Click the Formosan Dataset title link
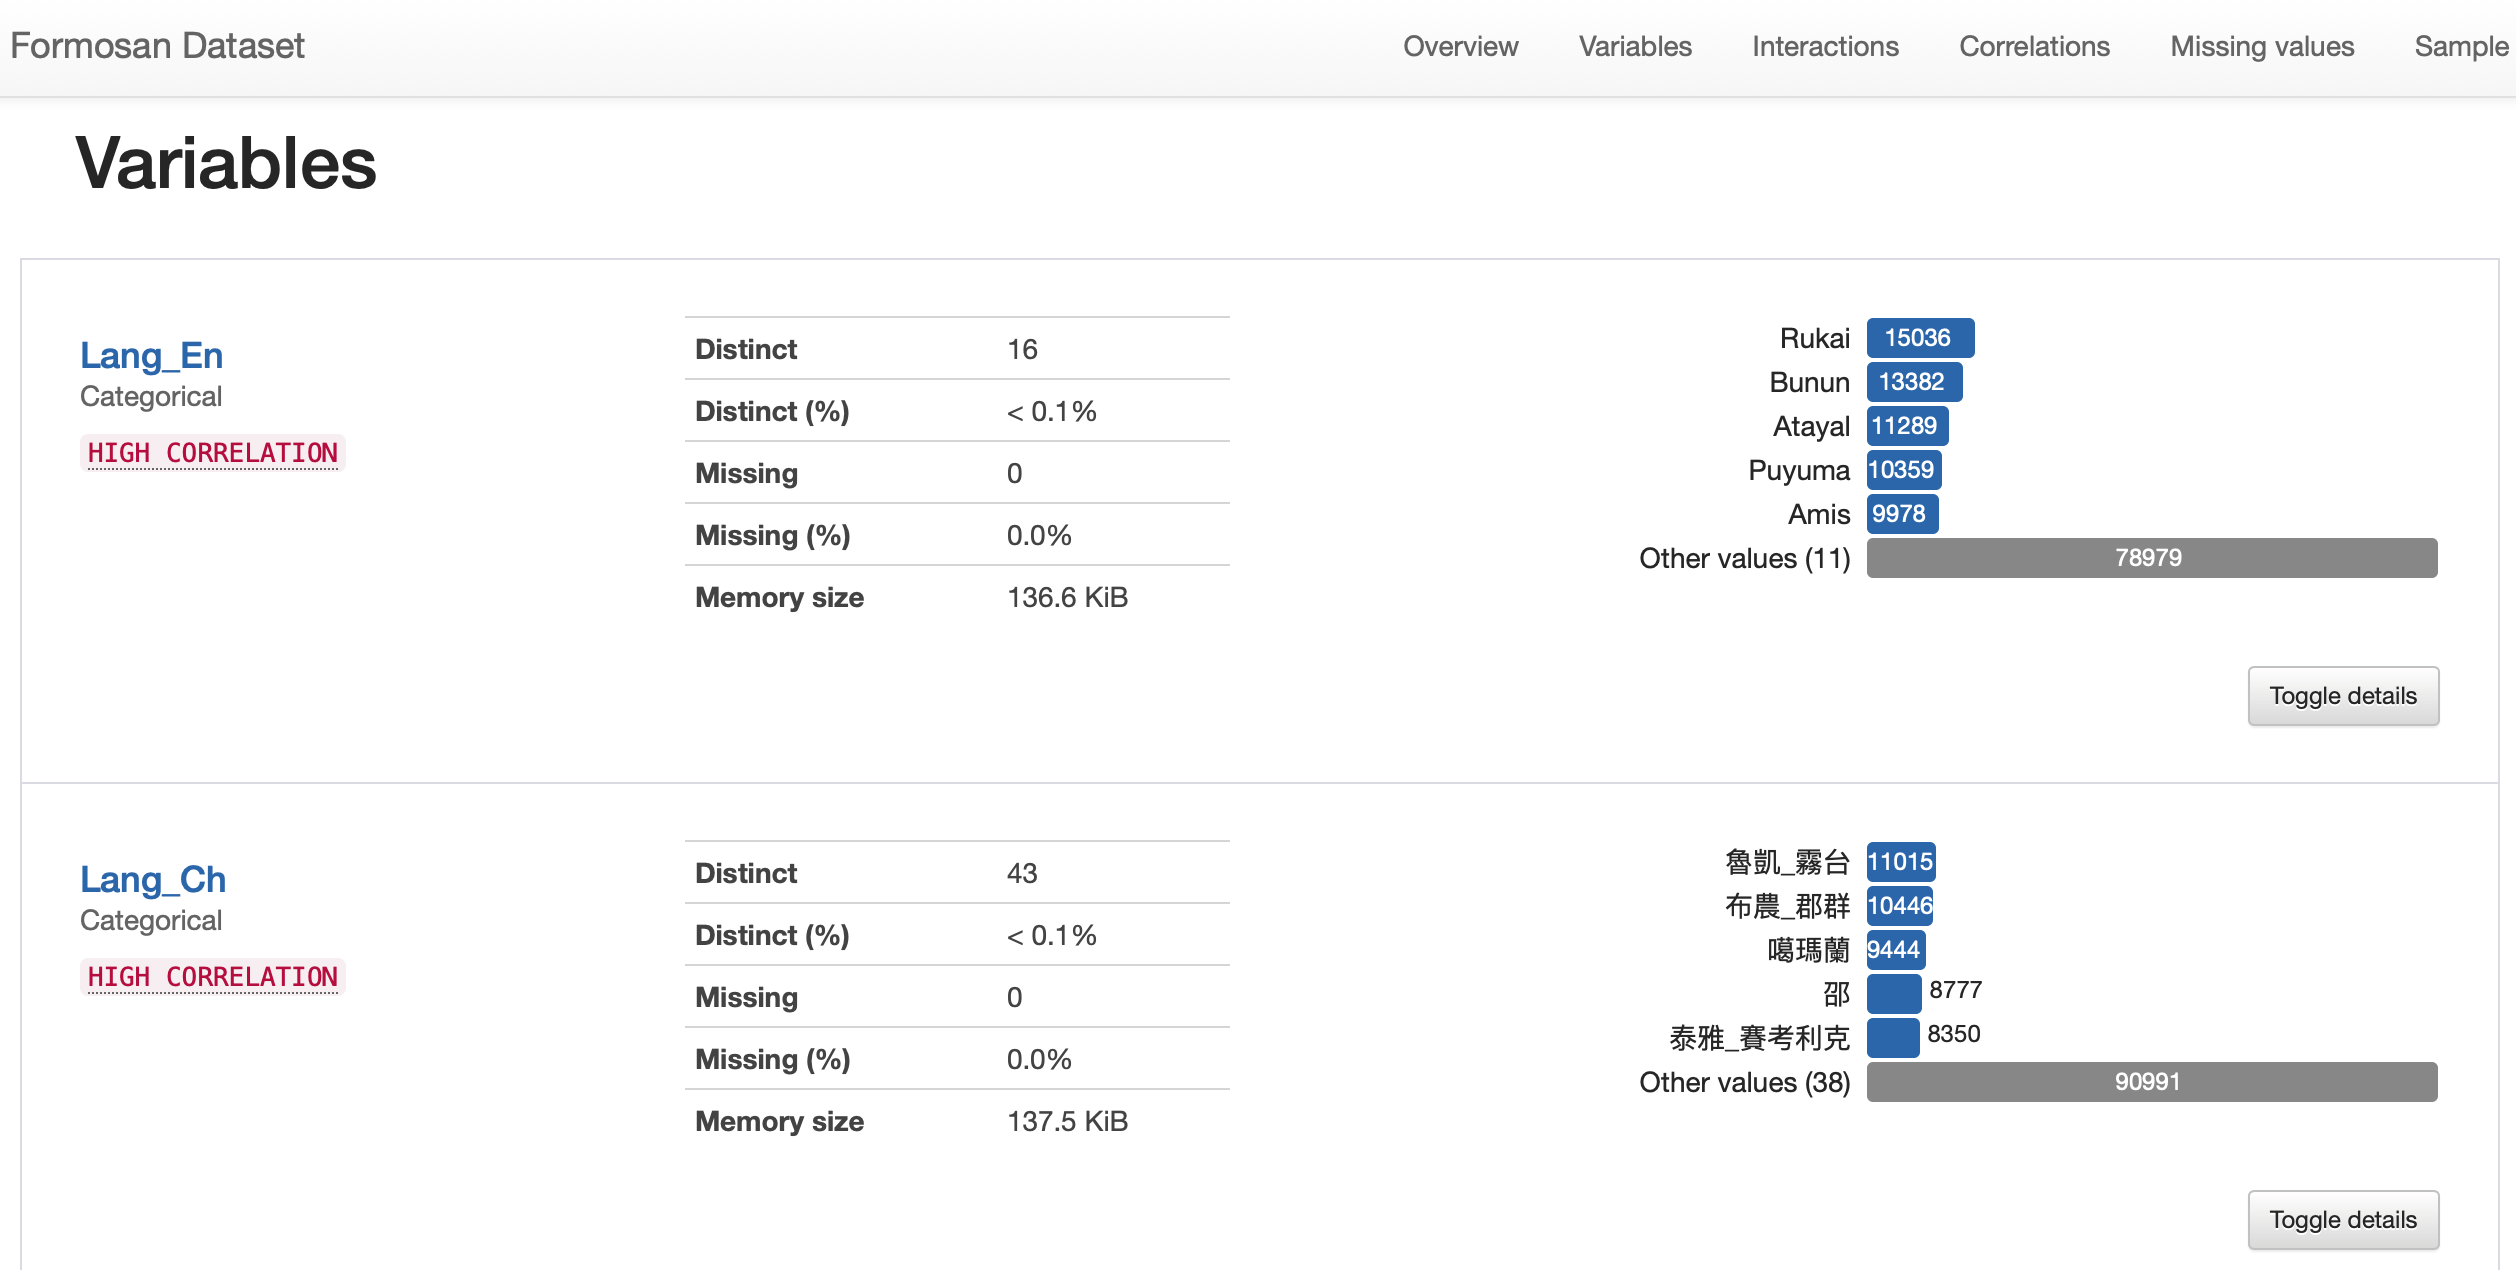Screen dimensions: 2516x1270 point(157,46)
